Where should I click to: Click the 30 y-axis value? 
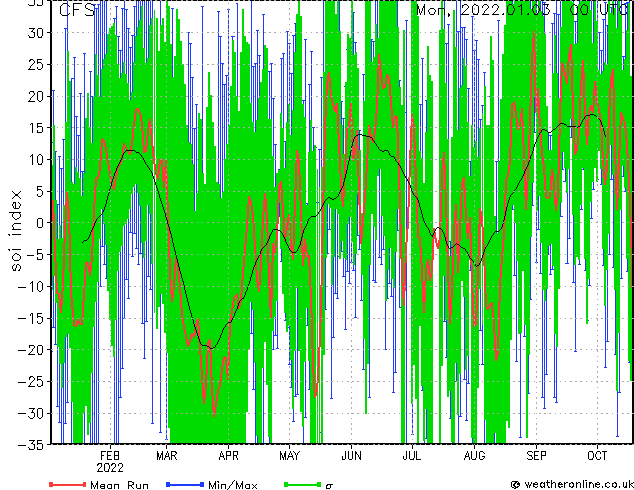[x=35, y=33]
